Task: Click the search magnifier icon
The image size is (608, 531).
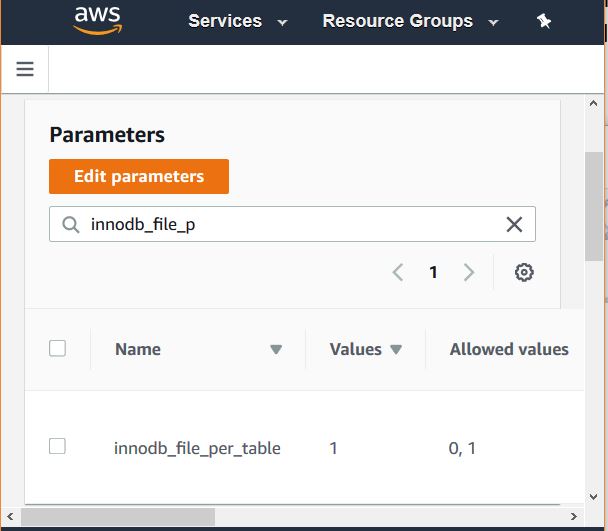Action: pos(70,225)
